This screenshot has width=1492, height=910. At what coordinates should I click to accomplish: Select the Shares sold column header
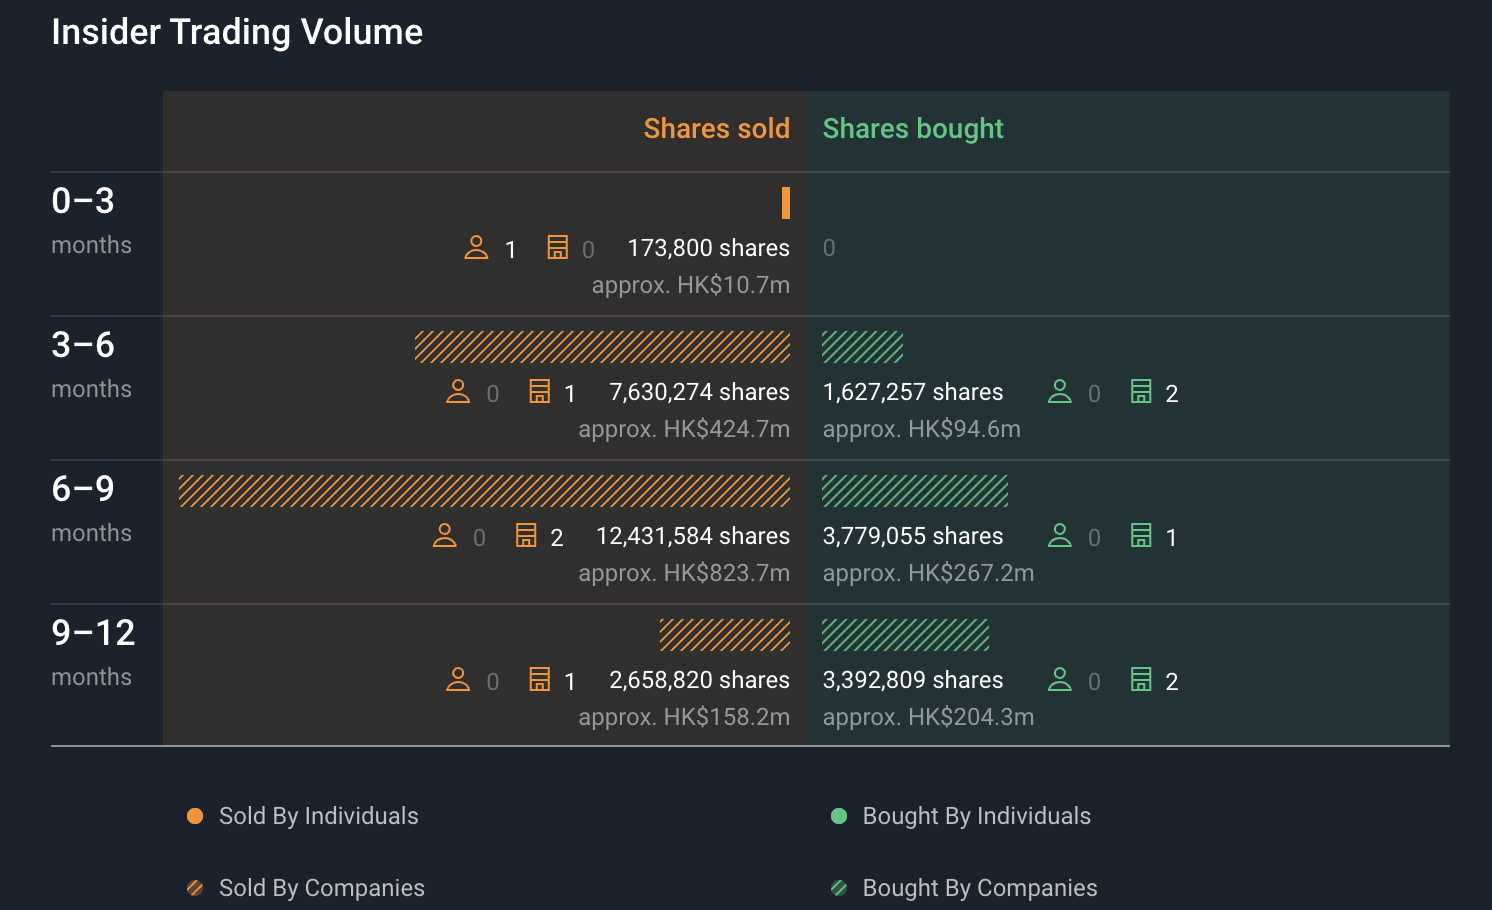[716, 129]
